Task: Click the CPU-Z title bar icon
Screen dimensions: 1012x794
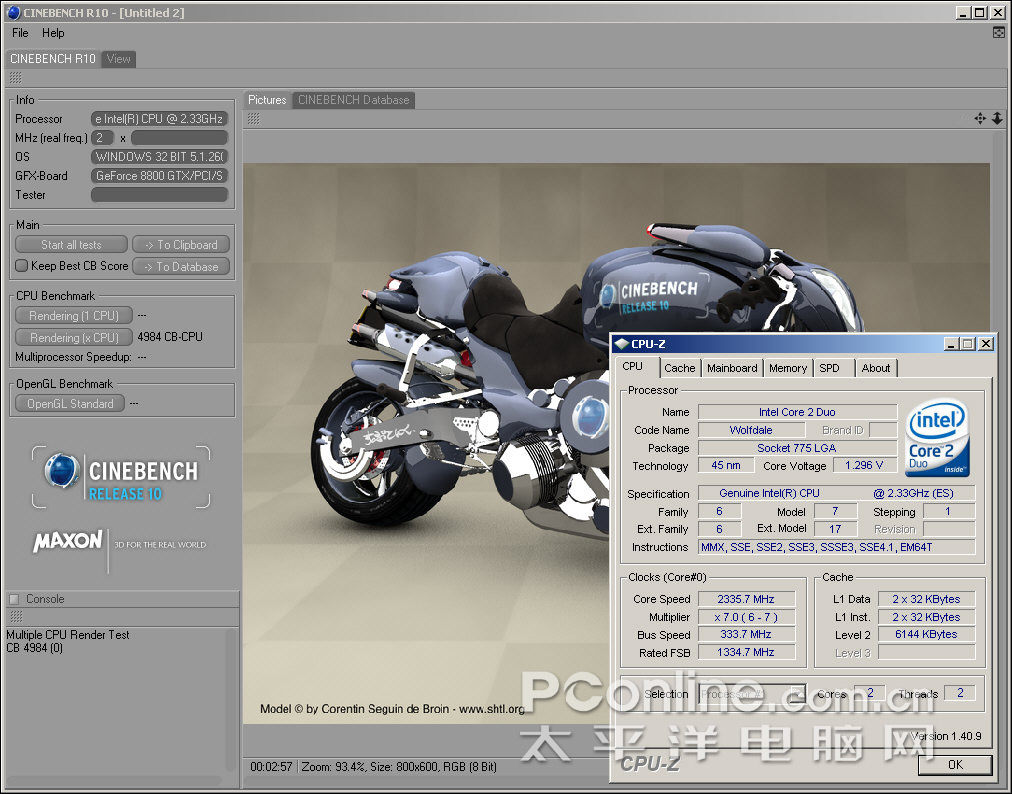Action: tap(621, 344)
